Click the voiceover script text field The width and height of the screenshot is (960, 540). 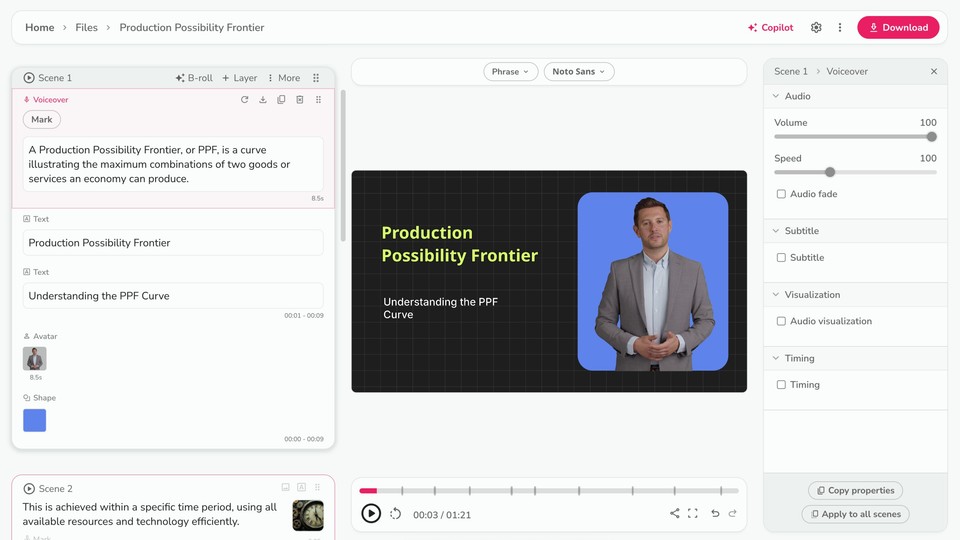pyautogui.click(x=173, y=164)
